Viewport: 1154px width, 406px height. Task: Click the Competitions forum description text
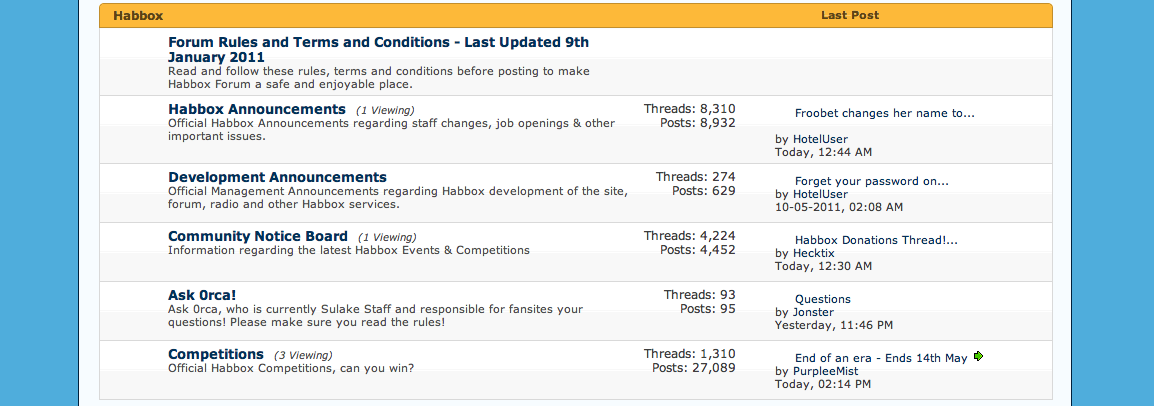pyautogui.click(x=291, y=368)
